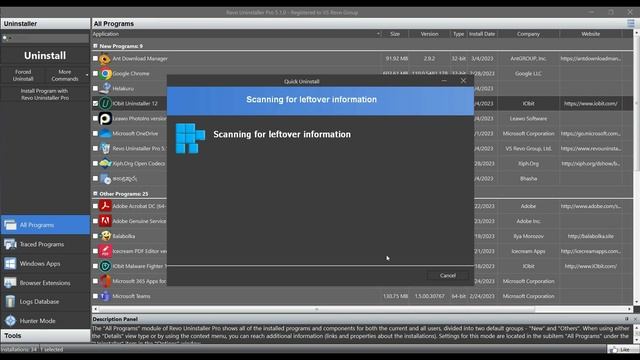Click the Google Chrome icon in list
The height and width of the screenshot is (360, 640).
pyautogui.click(x=105, y=73)
